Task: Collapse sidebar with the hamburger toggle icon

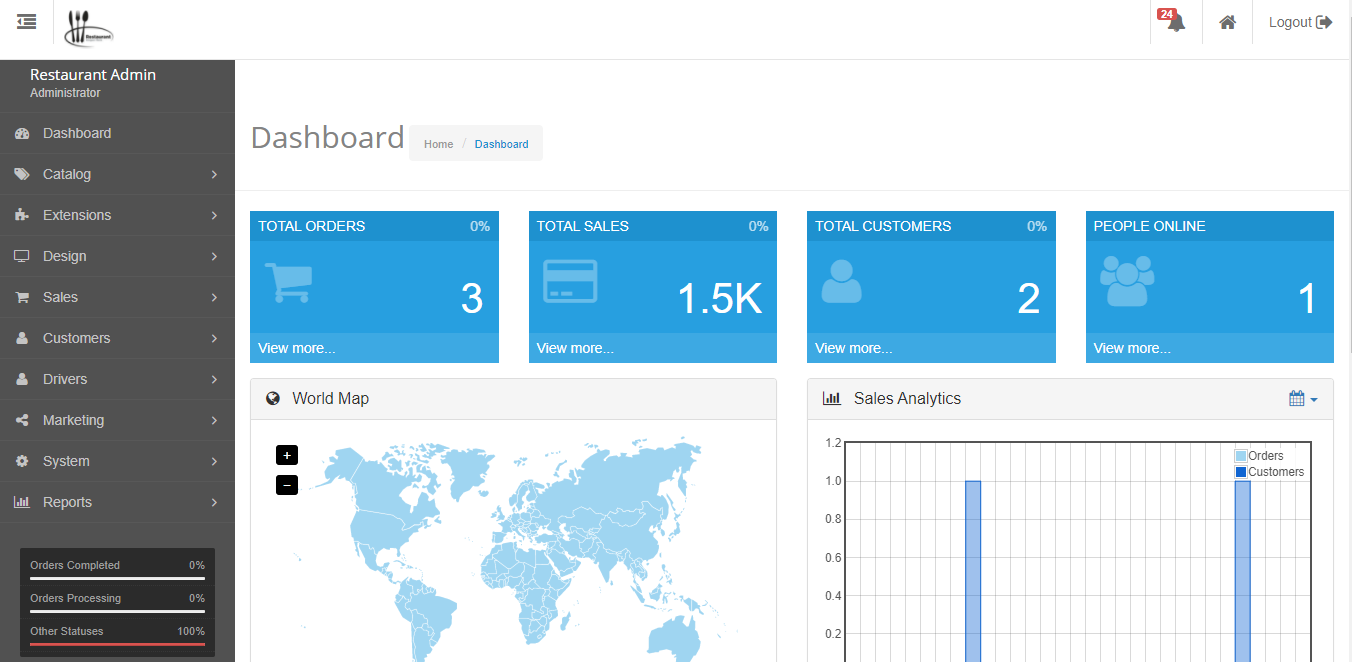Action: (x=27, y=21)
